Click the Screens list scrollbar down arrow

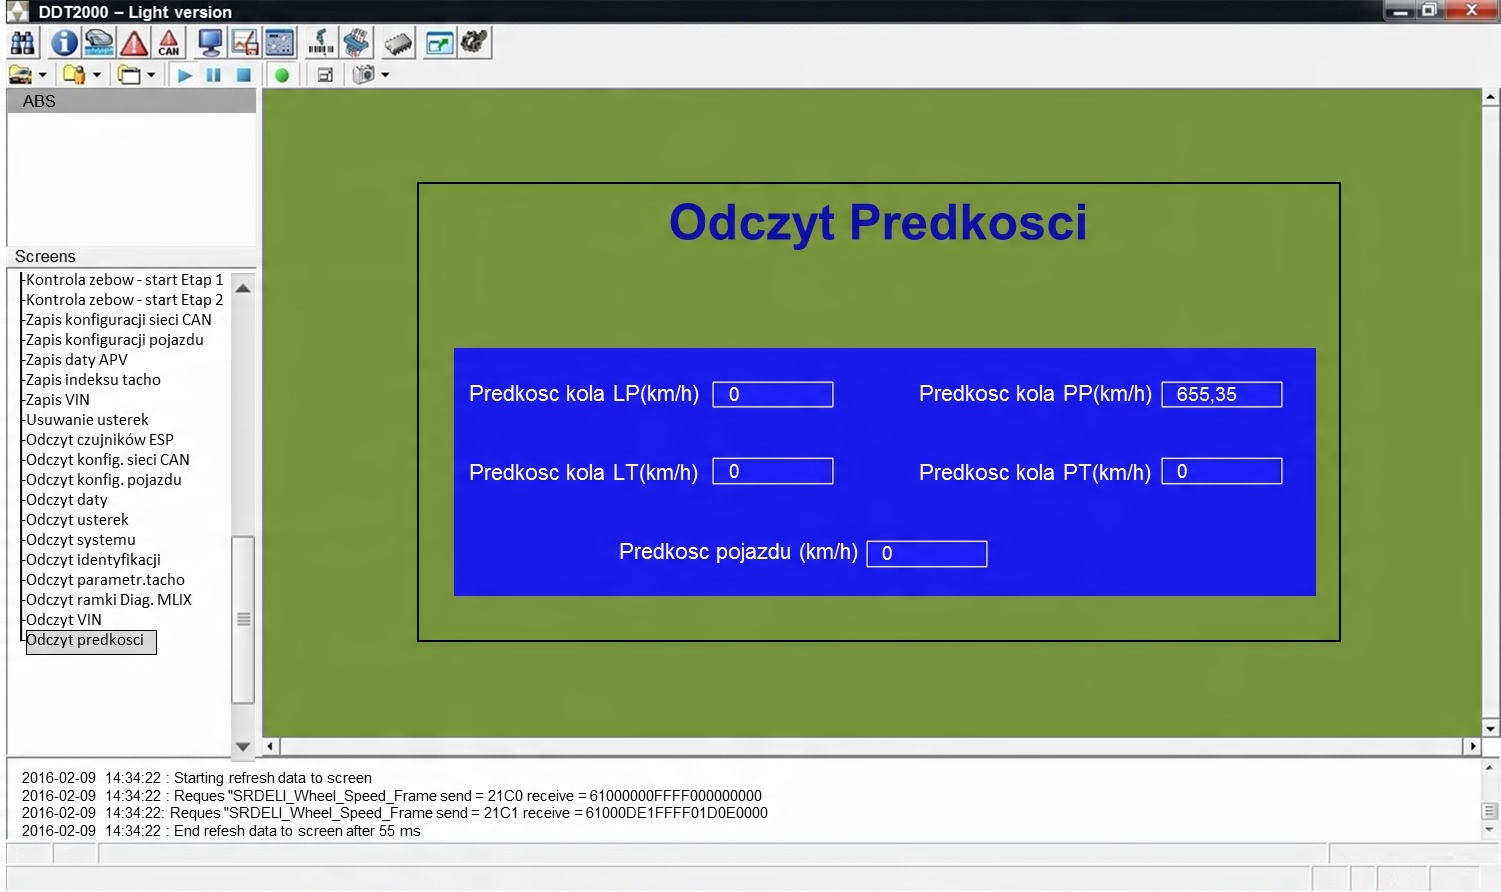click(243, 747)
